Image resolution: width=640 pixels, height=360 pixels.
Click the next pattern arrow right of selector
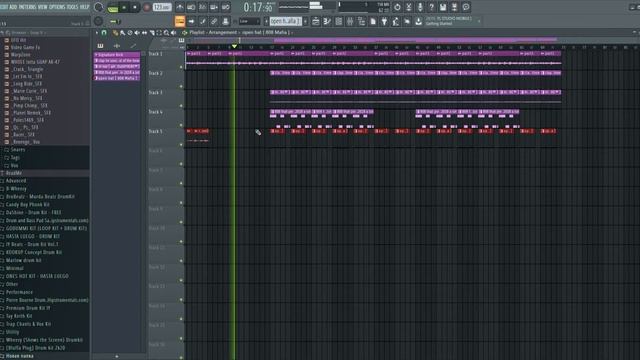click(x=305, y=21)
